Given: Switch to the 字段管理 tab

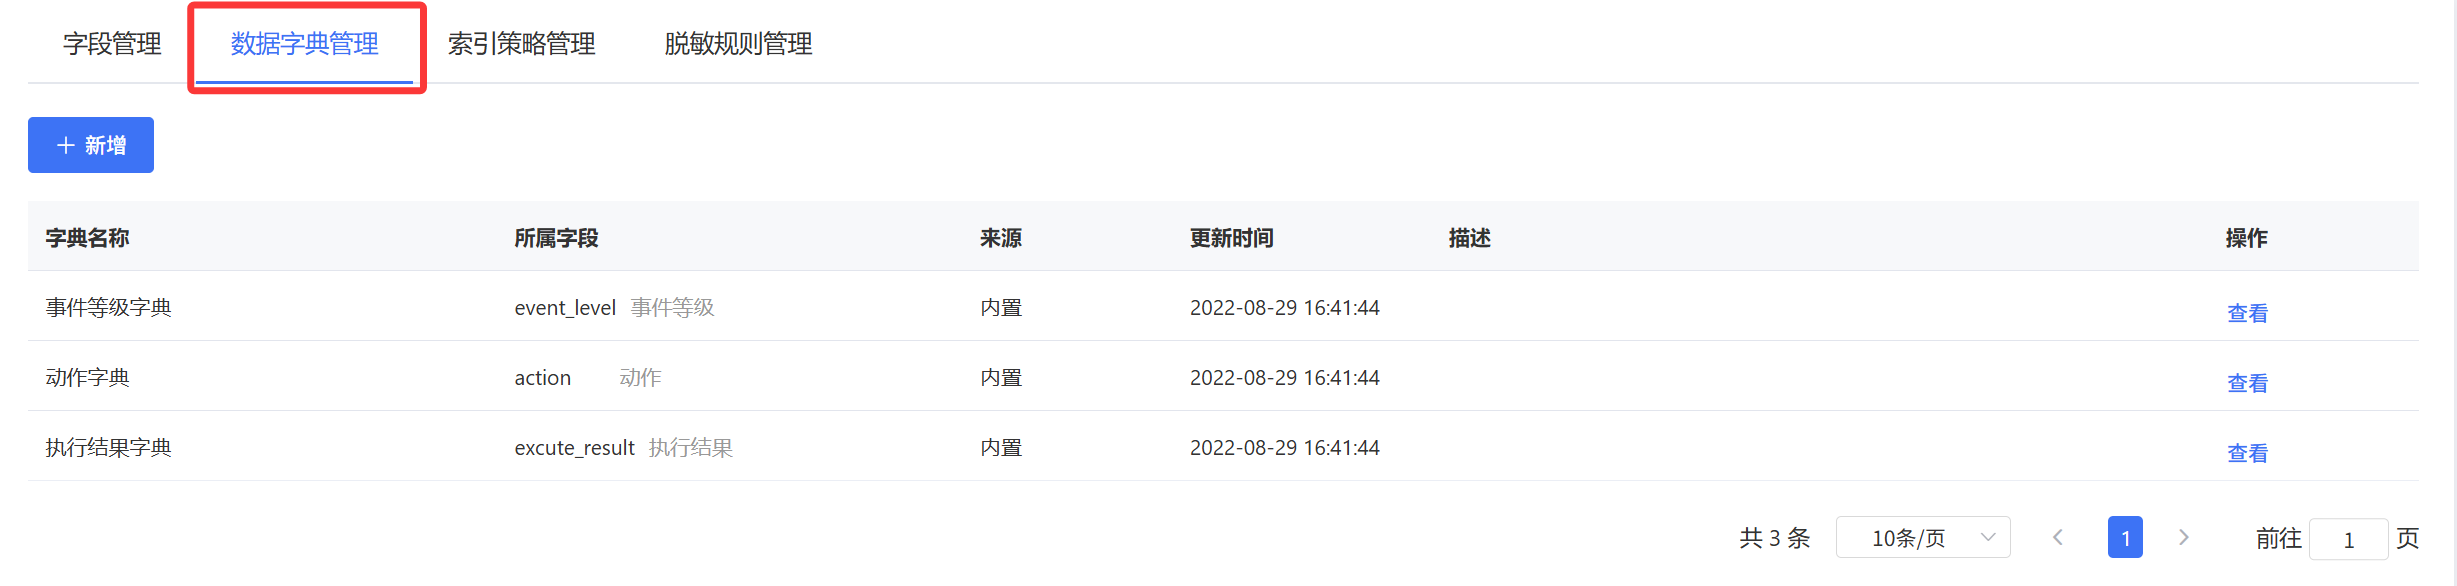Looking at the screenshot, I should (x=112, y=44).
